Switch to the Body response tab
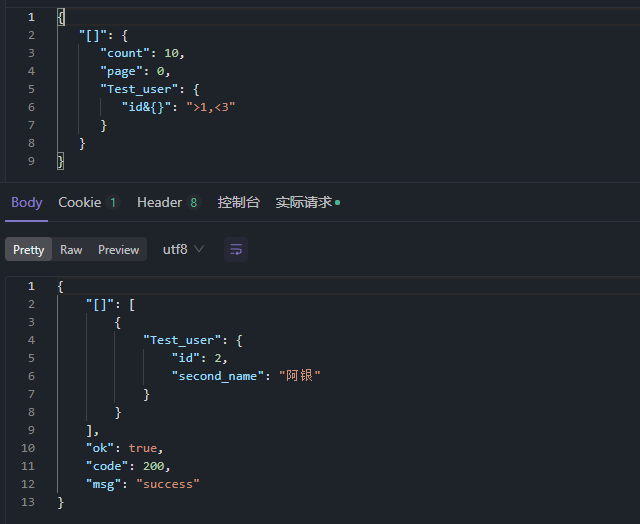Screen dimensions: 640x524 click(x=27, y=202)
